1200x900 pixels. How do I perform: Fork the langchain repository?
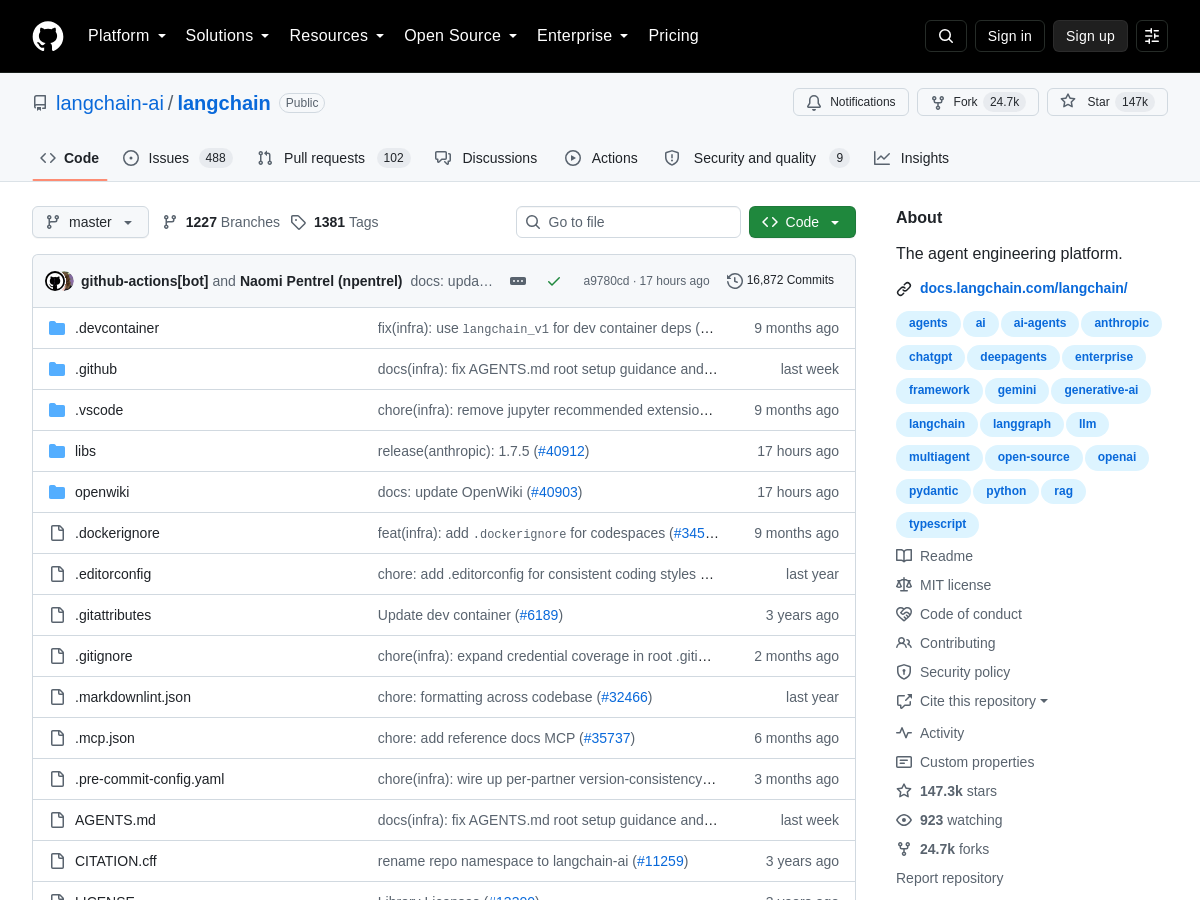click(x=978, y=102)
